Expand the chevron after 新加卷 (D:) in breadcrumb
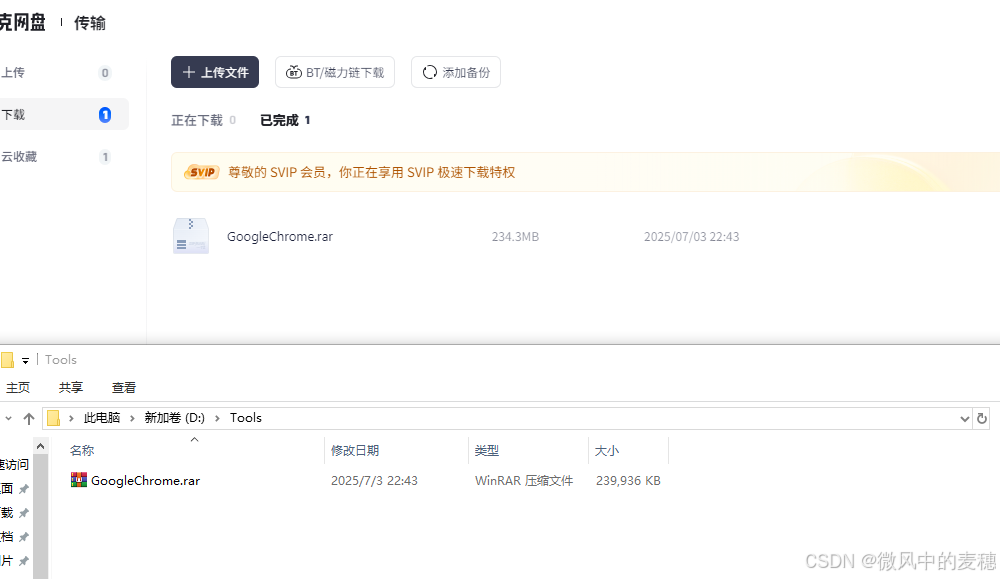Screen dimensions: 1000x579 (217, 418)
